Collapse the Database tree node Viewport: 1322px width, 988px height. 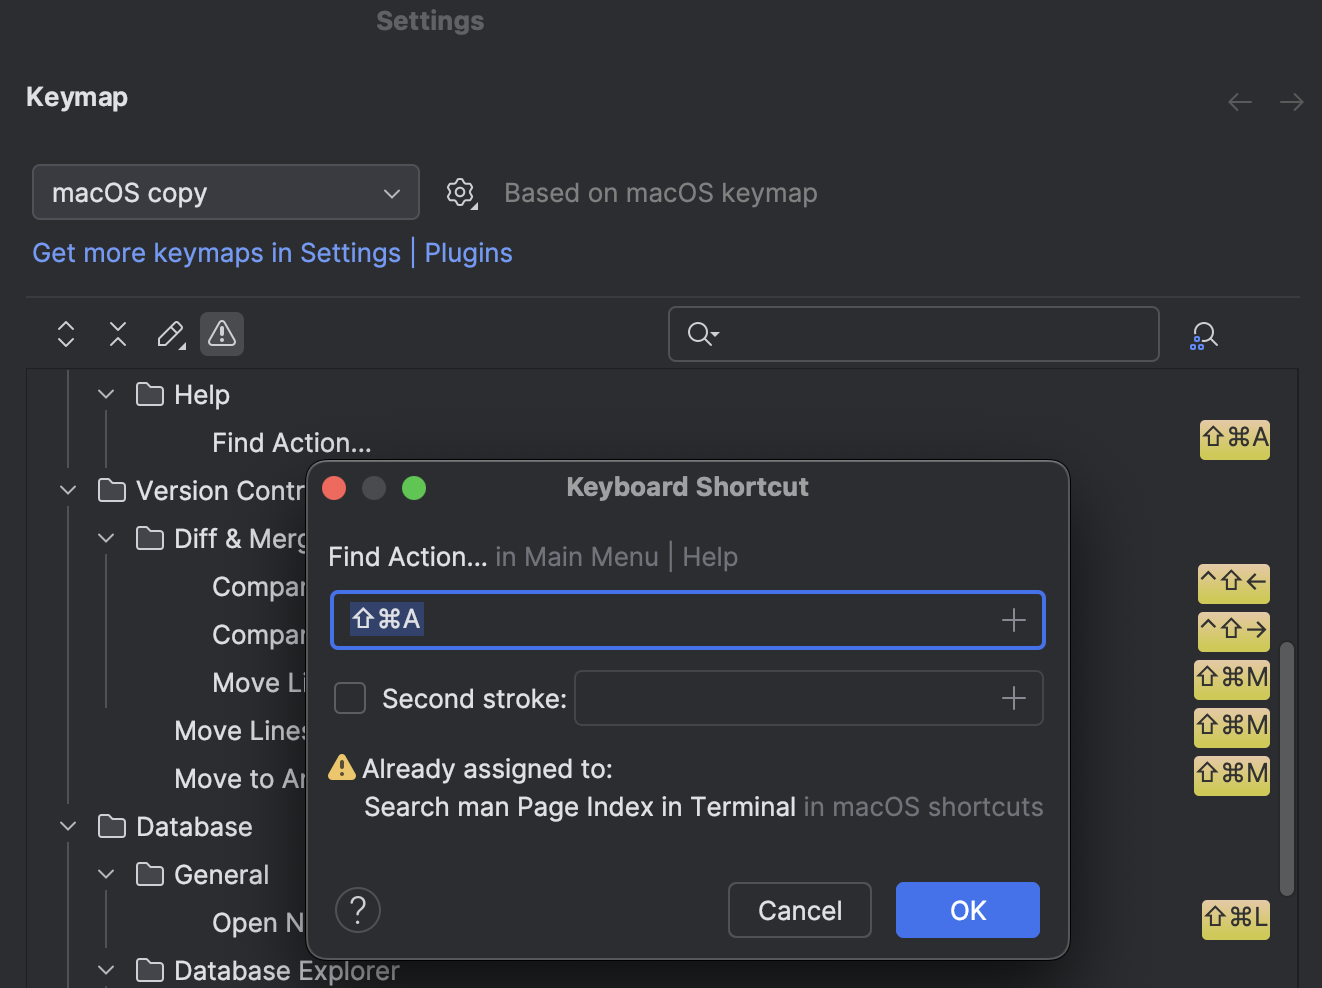(x=67, y=826)
